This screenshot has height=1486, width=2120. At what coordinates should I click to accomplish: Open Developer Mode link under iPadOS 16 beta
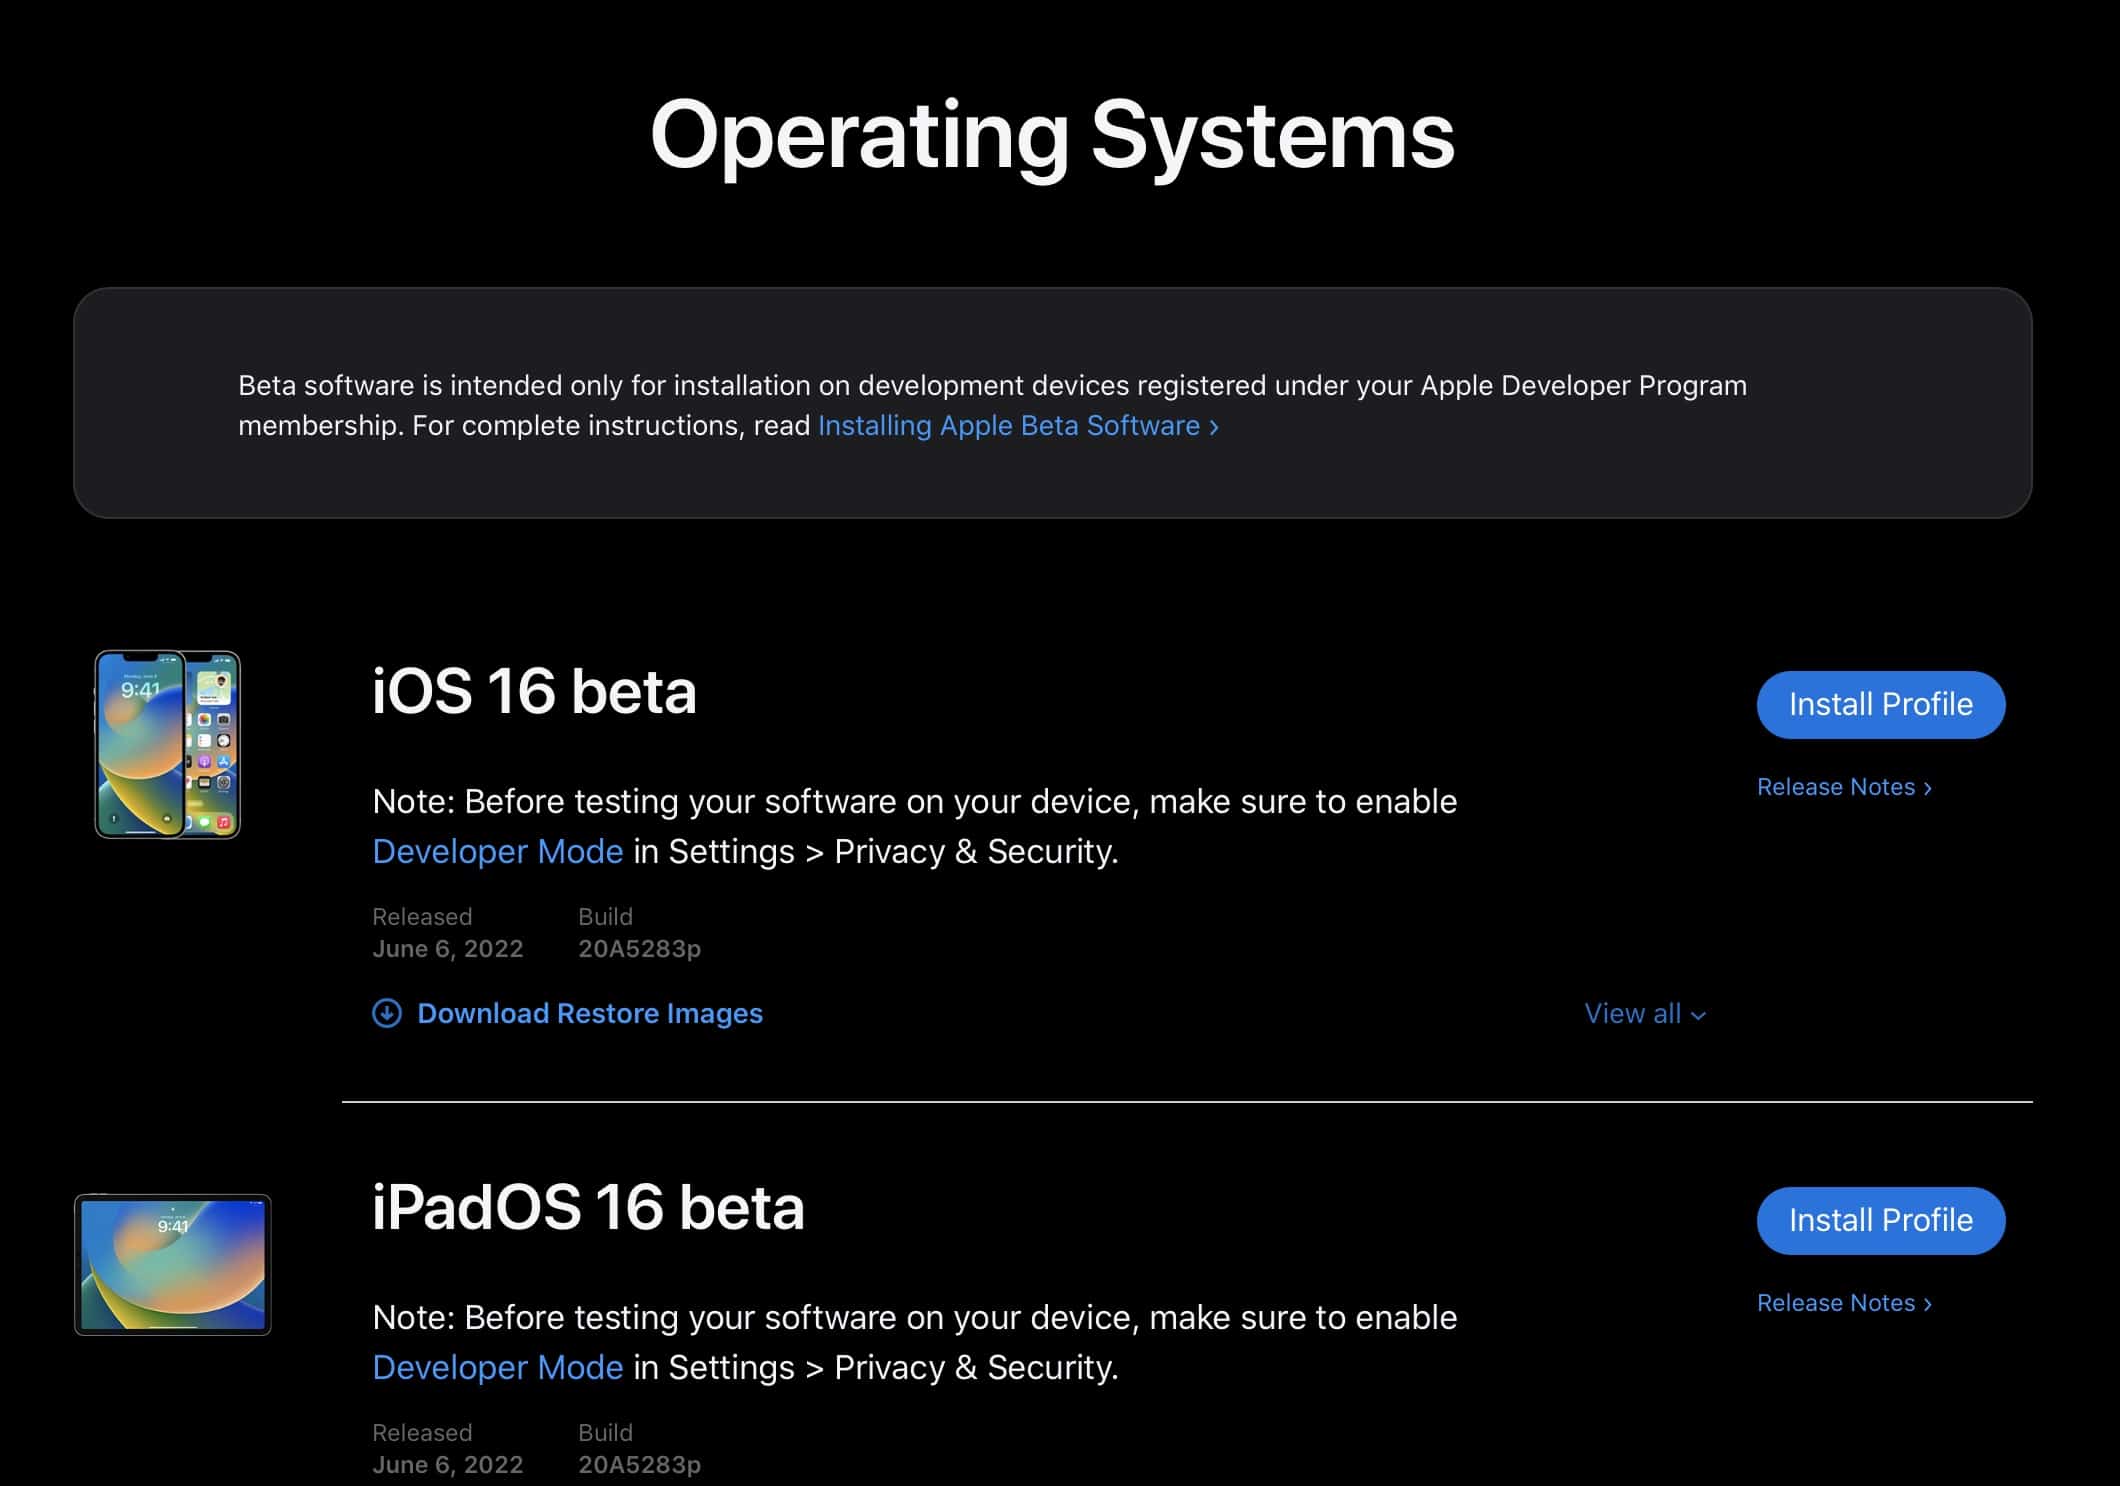[497, 1367]
